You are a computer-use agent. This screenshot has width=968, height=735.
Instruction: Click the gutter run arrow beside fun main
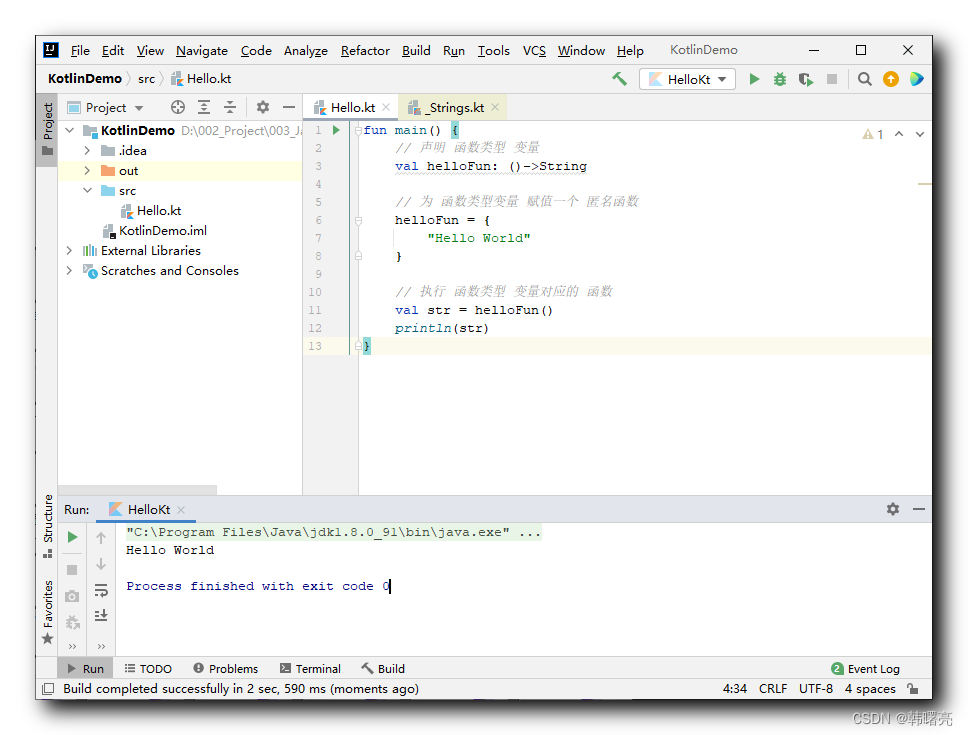336,130
